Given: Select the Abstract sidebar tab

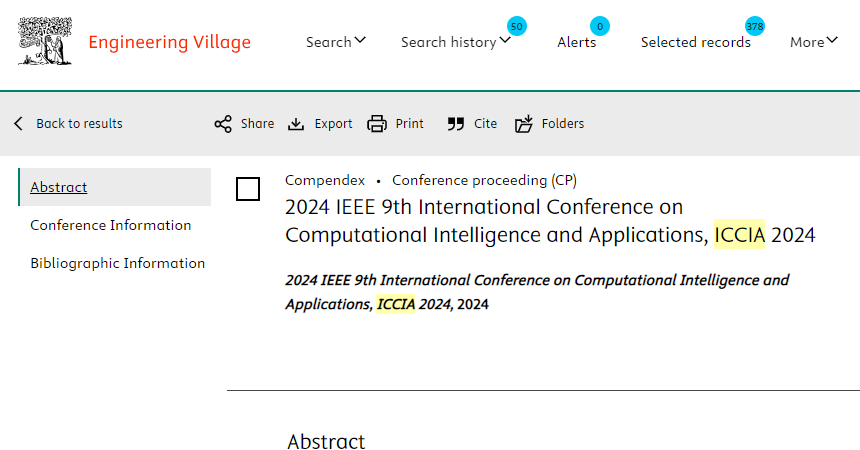Looking at the screenshot, I should tap(115, 187).
